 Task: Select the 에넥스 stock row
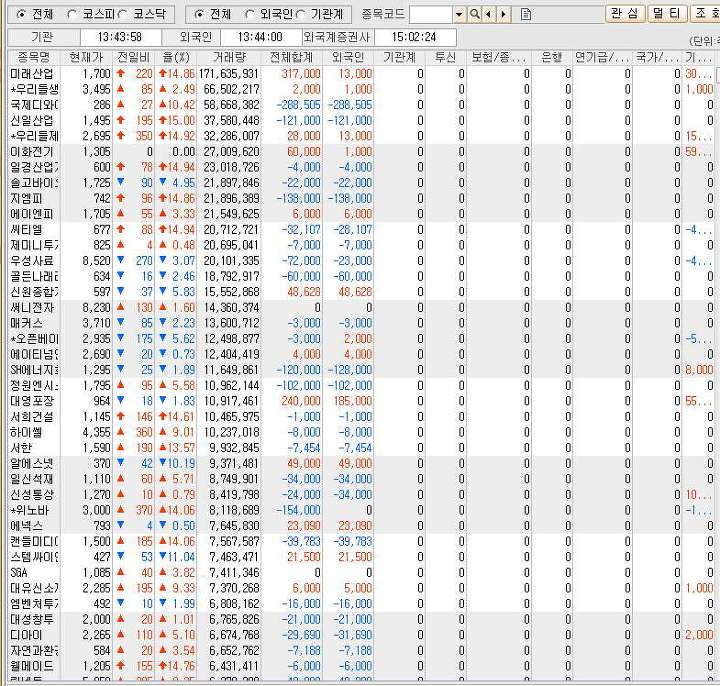[361, 526]
